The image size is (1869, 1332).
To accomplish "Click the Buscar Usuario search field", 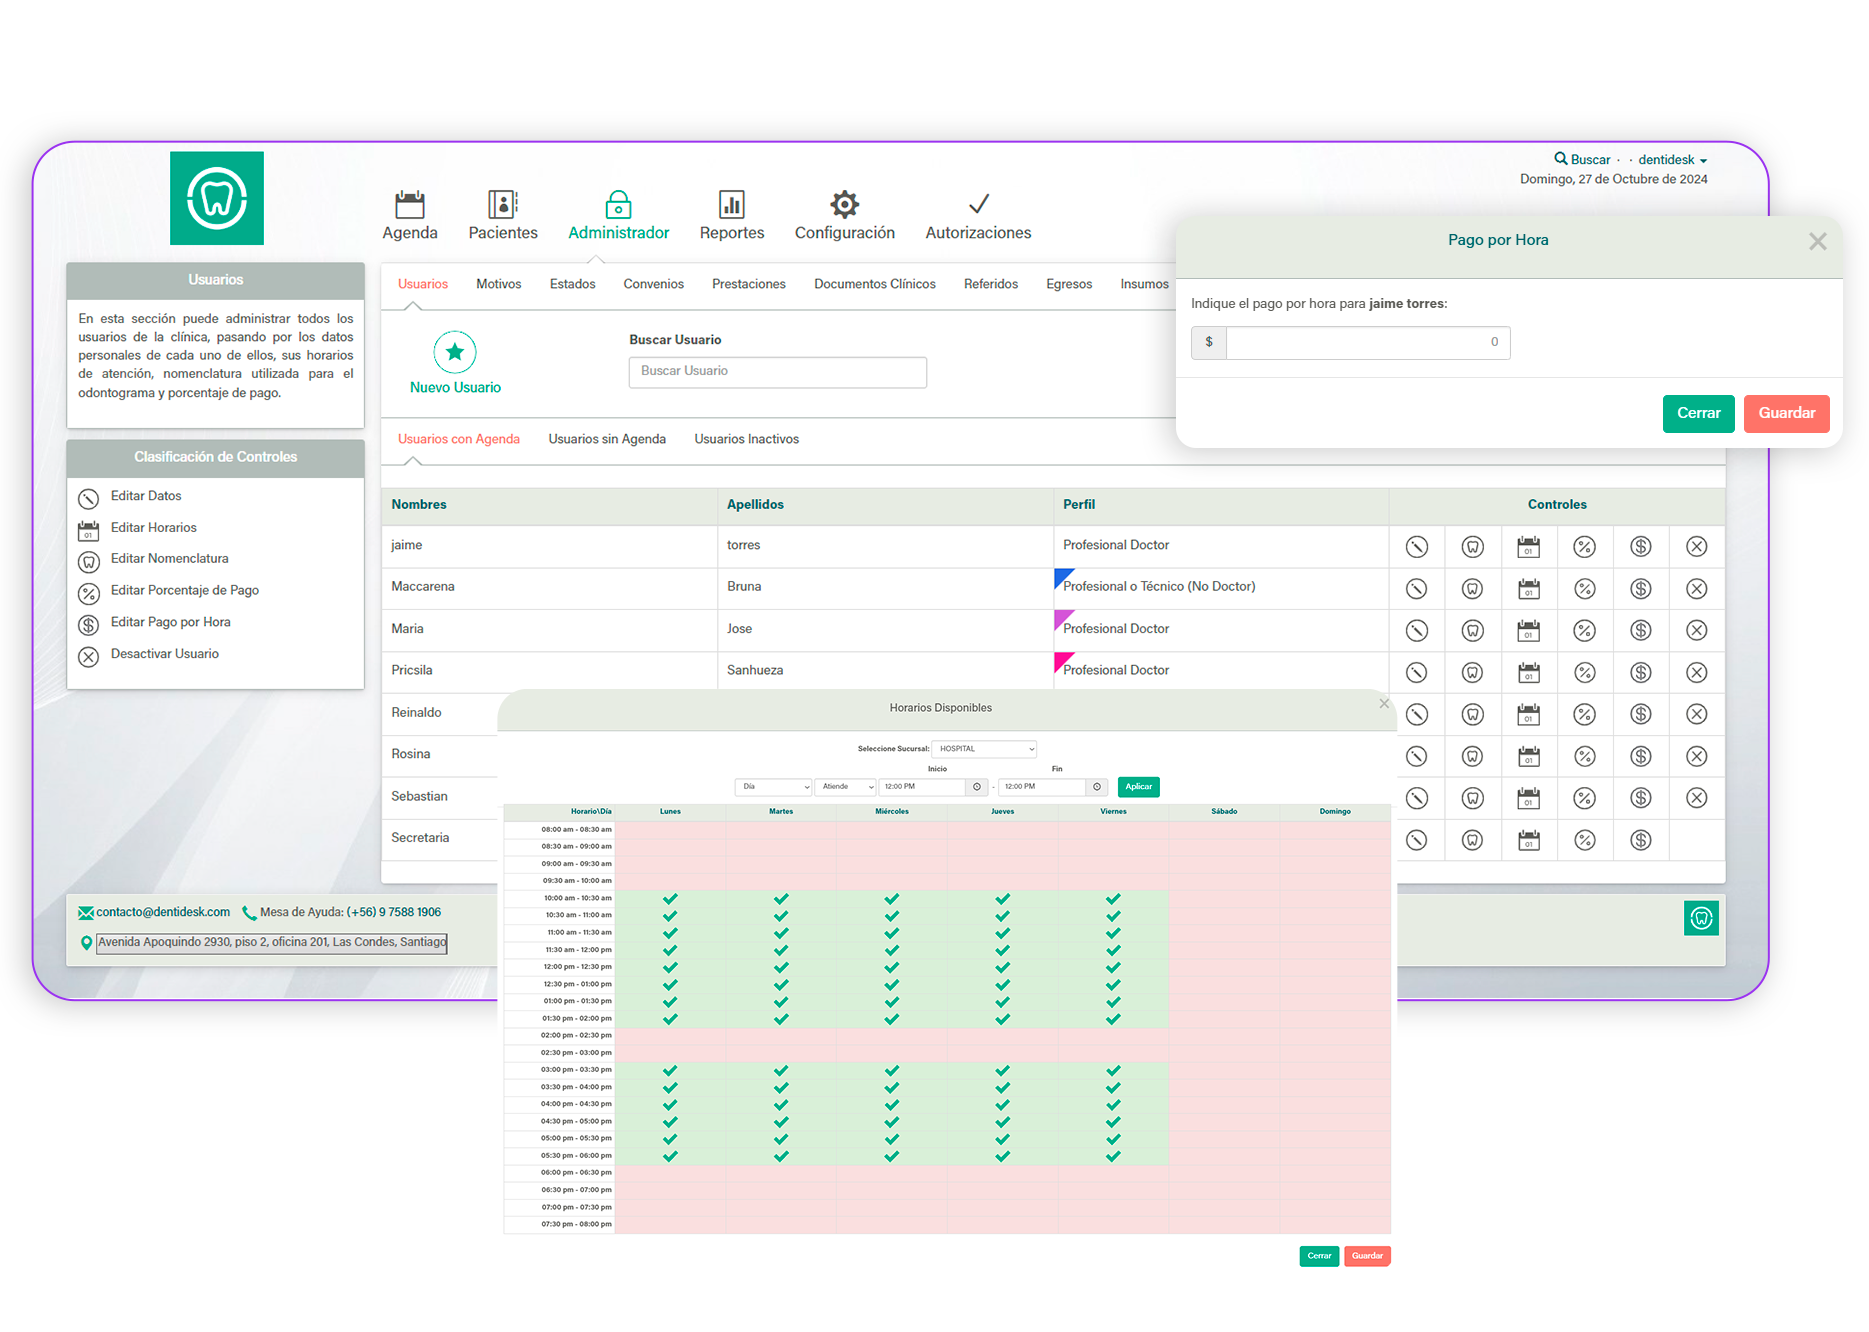I will point(777,371).
